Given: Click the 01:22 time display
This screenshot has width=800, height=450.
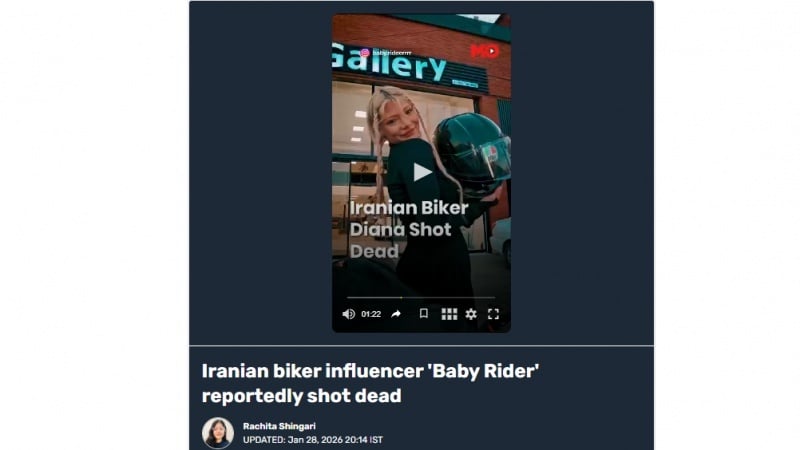Looking at the screenshot, I should [x=371, y=314].
